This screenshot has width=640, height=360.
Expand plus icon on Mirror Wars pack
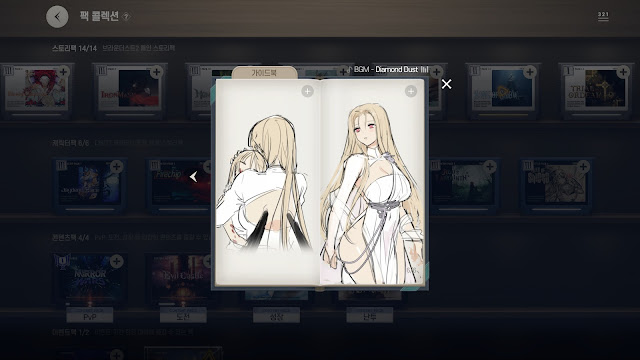click(x=116, y=261)
